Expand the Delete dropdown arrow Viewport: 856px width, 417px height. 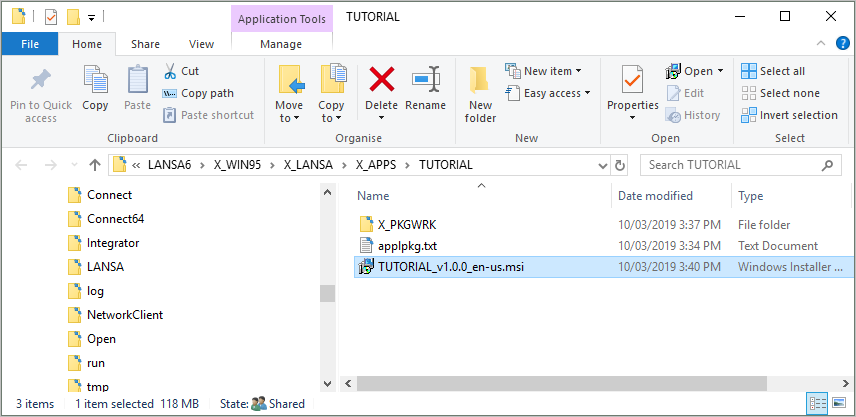coord(382,118)
